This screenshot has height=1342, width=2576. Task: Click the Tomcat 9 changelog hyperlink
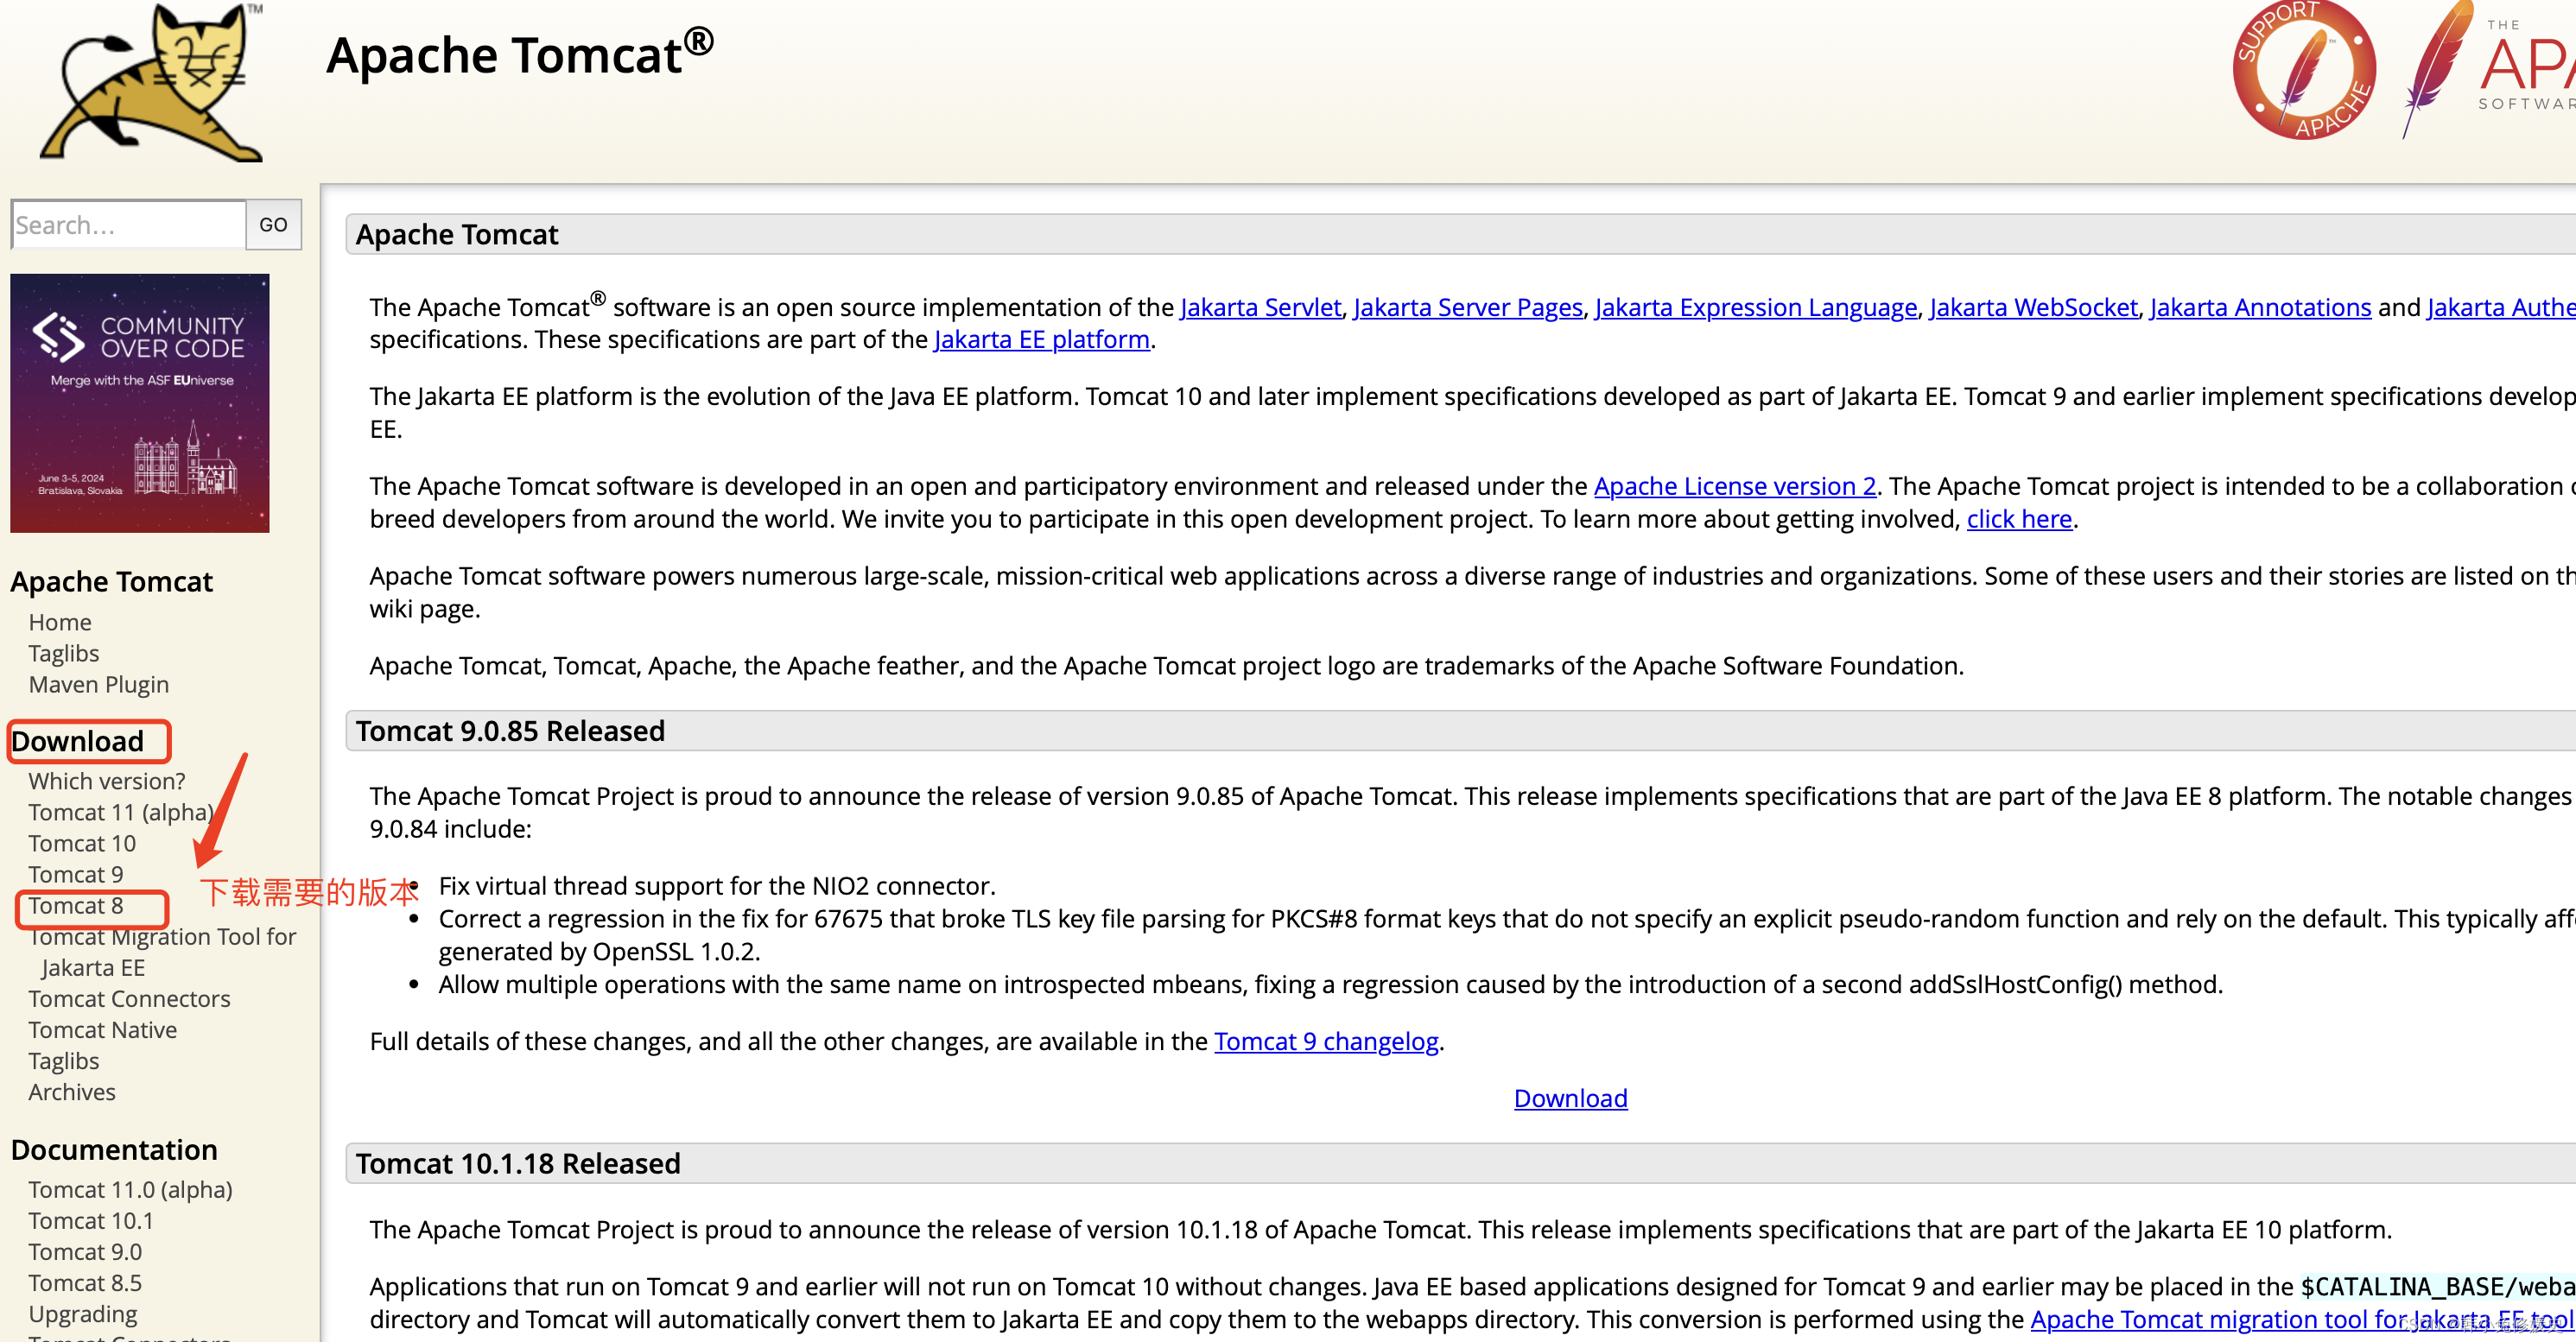click(1327, 1041)
